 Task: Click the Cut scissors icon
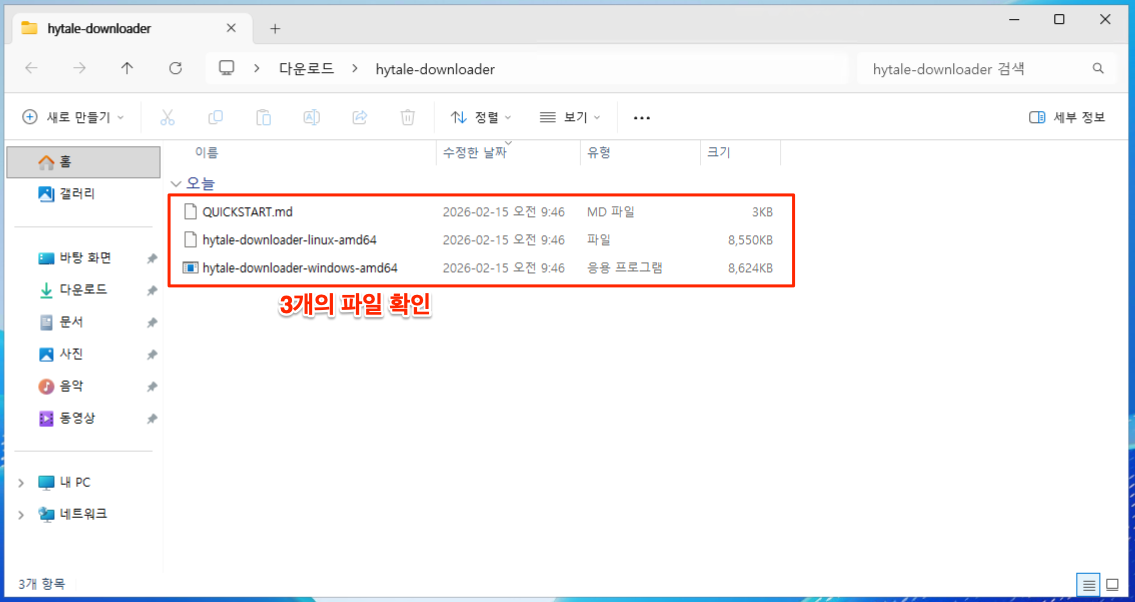(167, 117)
